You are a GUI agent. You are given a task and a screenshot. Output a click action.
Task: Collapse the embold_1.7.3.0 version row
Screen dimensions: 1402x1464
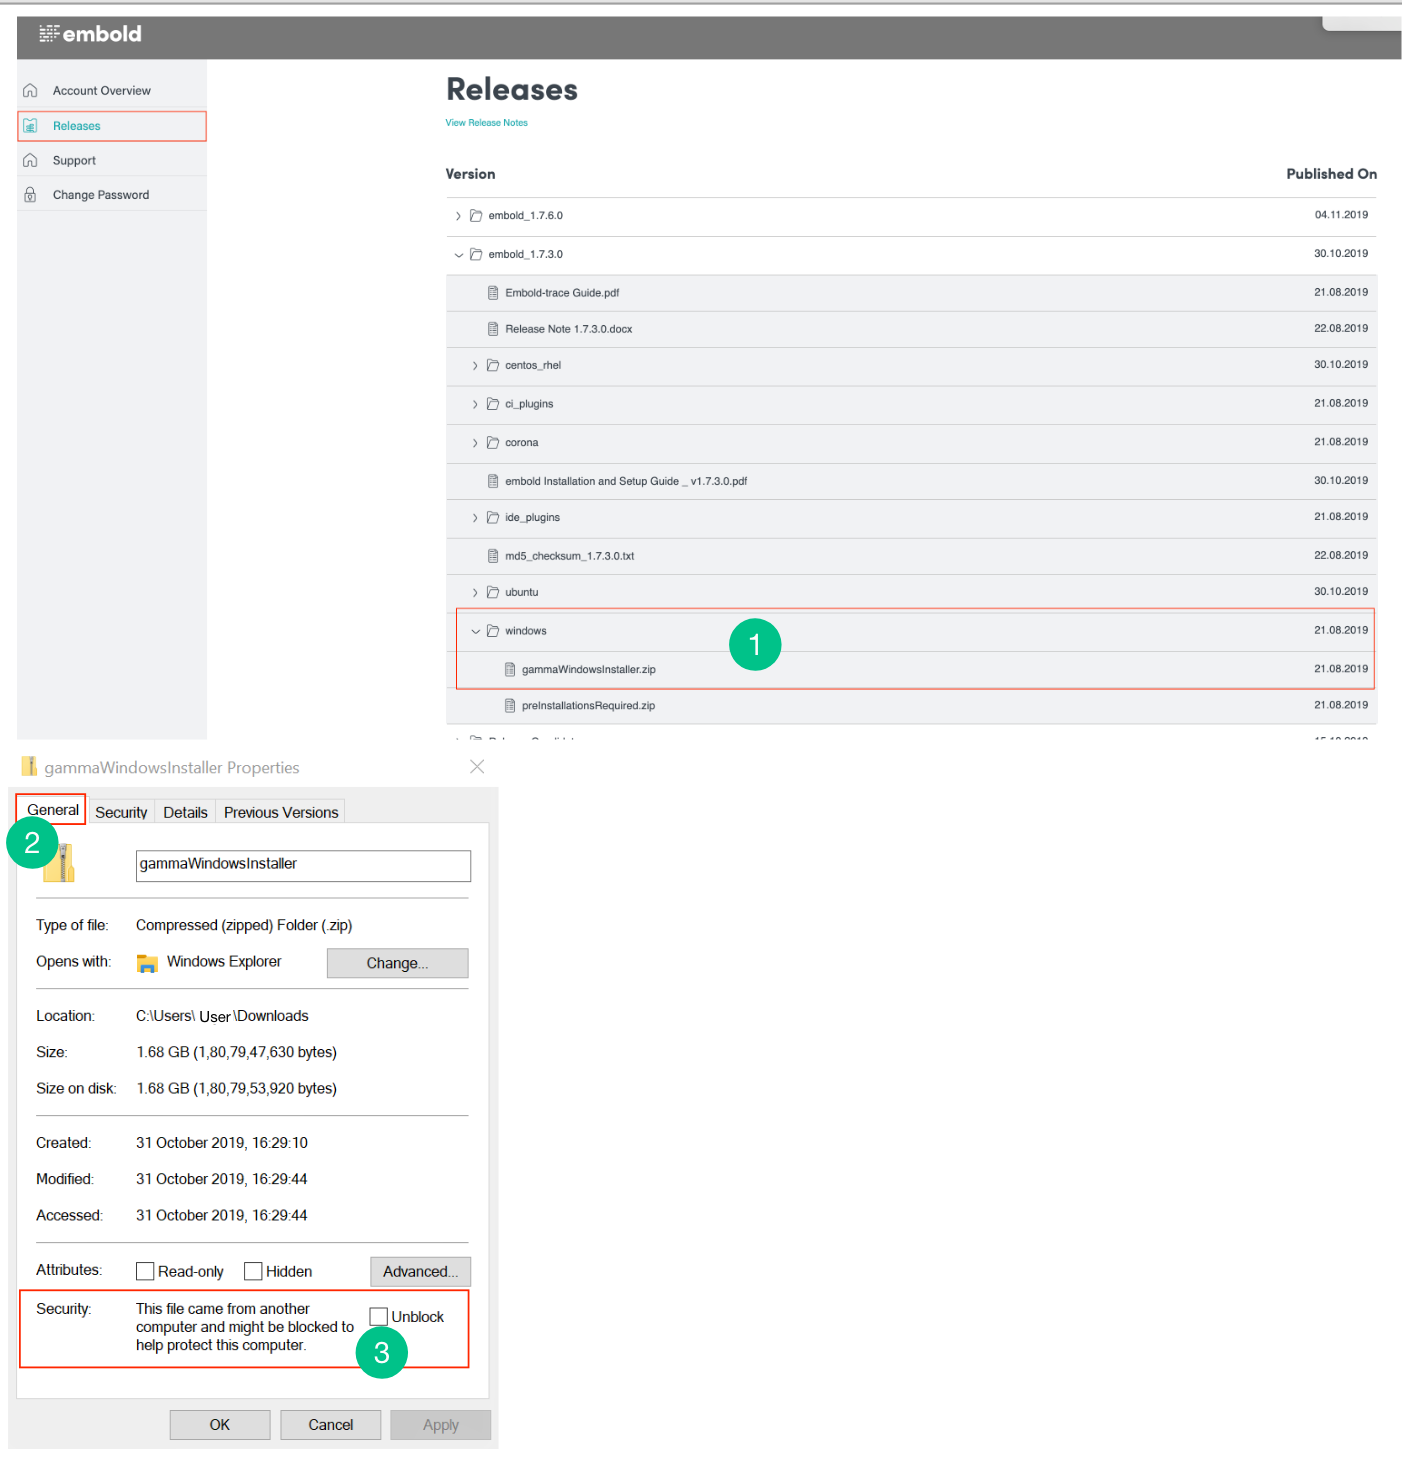pyautogui.click(x=459, y=255)
